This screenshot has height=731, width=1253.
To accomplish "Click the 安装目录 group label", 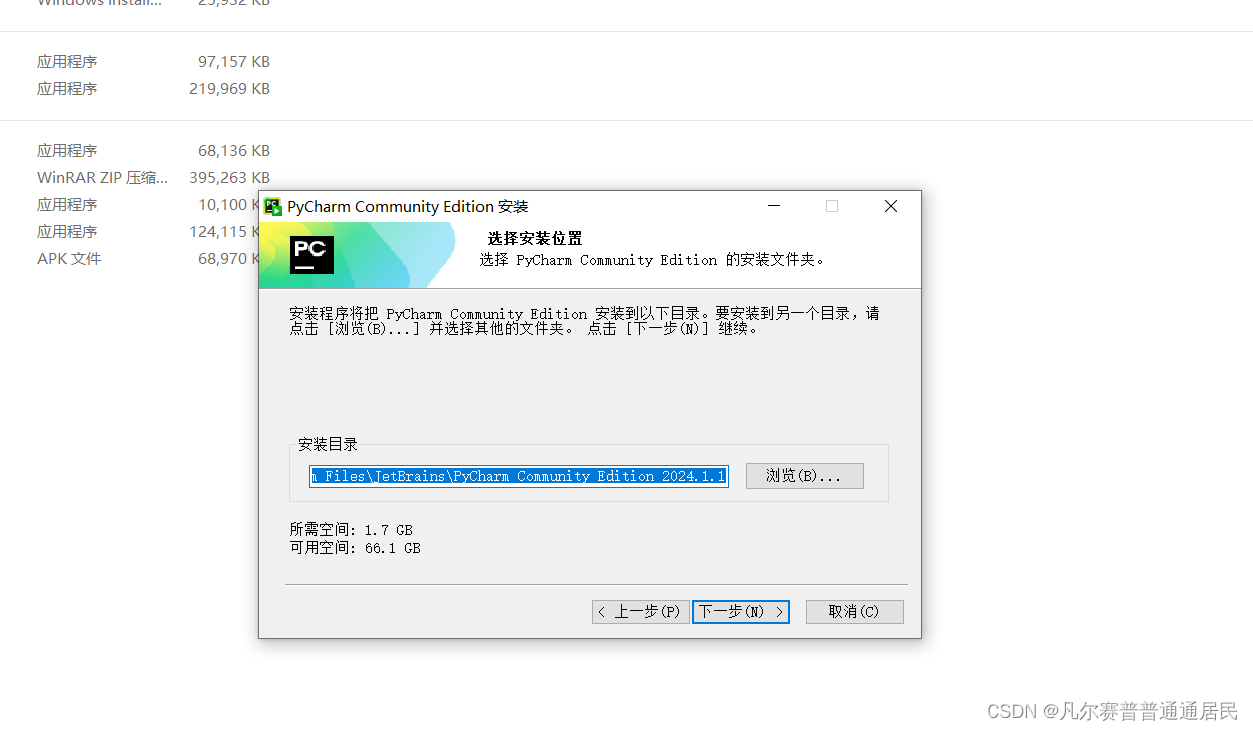I will (x=328, y=445).
